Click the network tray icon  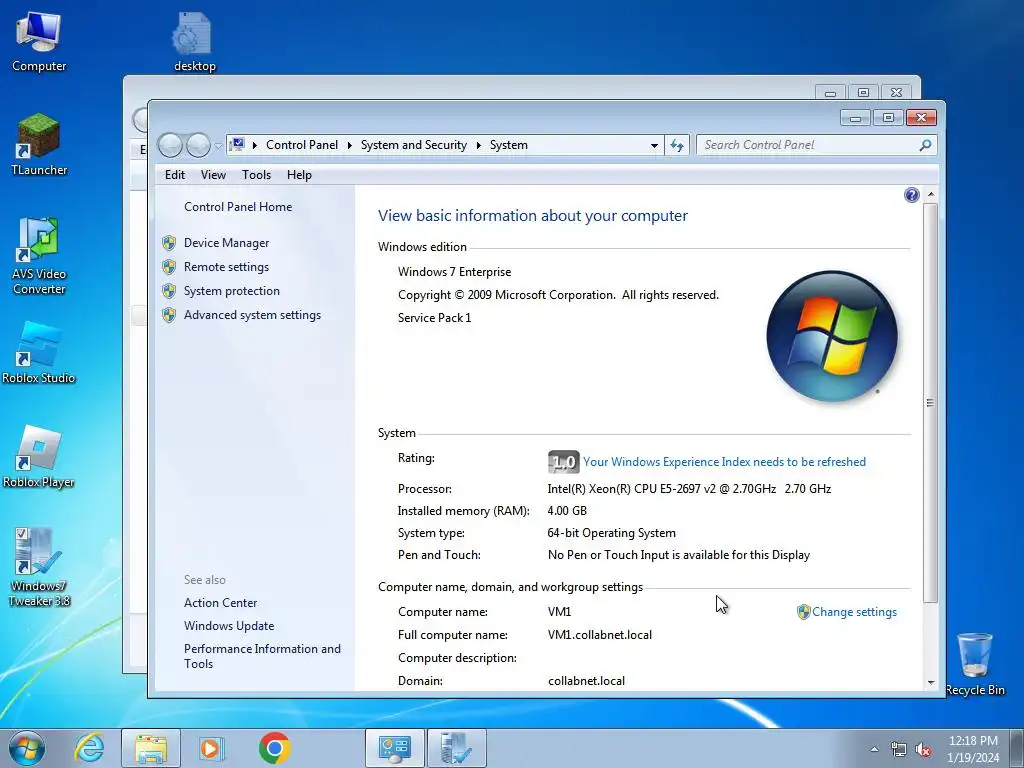coord(899,749)
